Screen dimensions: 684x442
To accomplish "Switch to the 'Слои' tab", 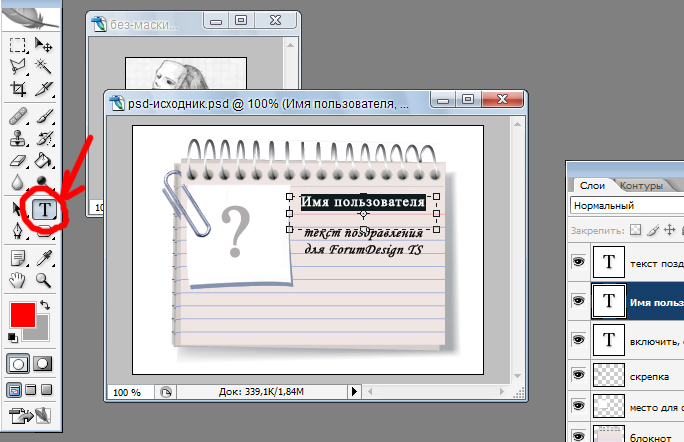I will [x=592, y=185].
